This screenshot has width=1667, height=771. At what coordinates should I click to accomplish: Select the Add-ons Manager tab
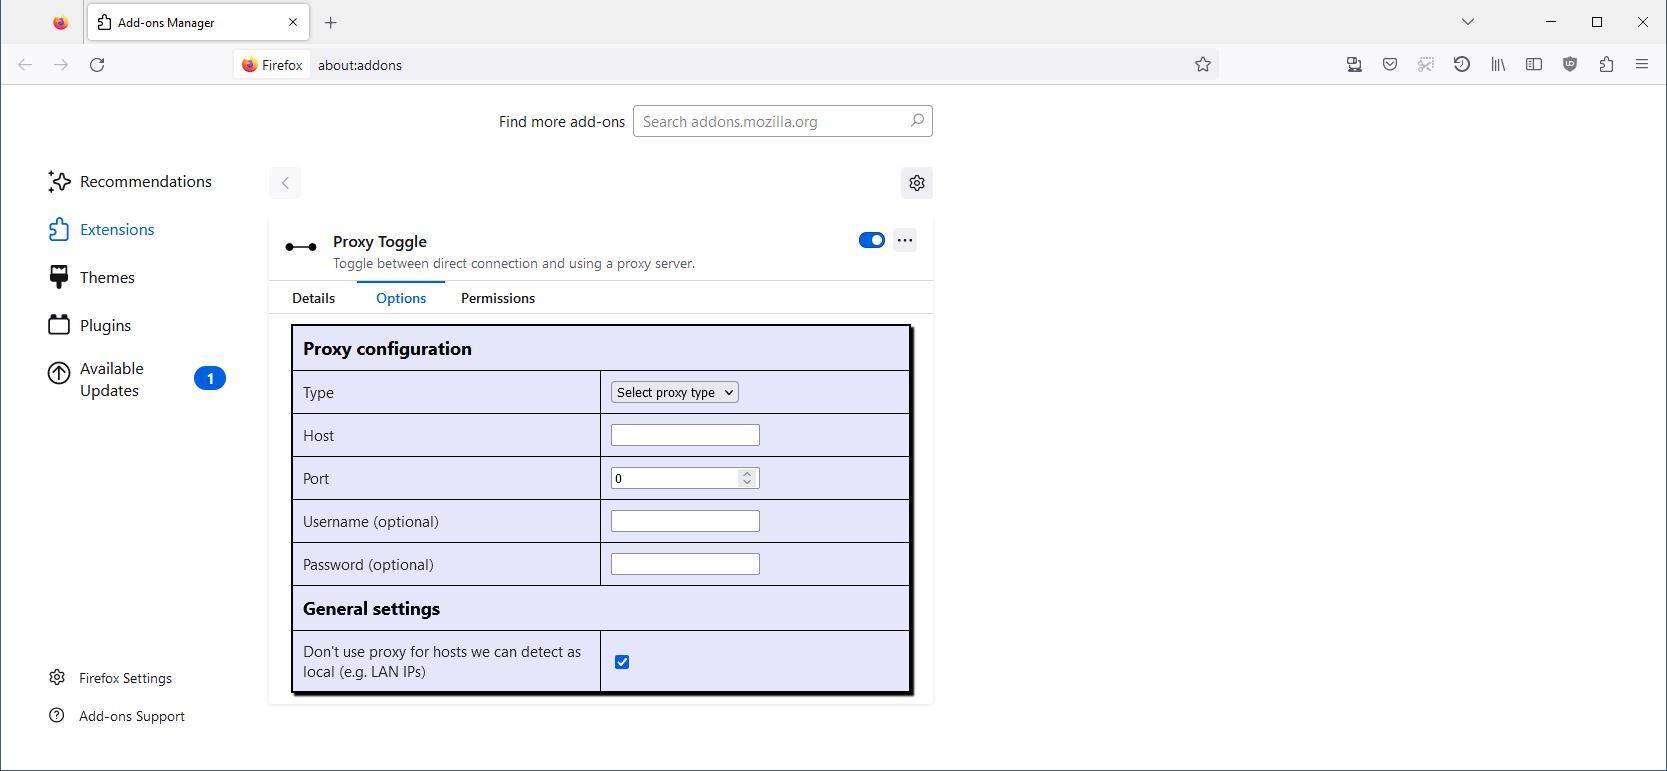(198, 22)
